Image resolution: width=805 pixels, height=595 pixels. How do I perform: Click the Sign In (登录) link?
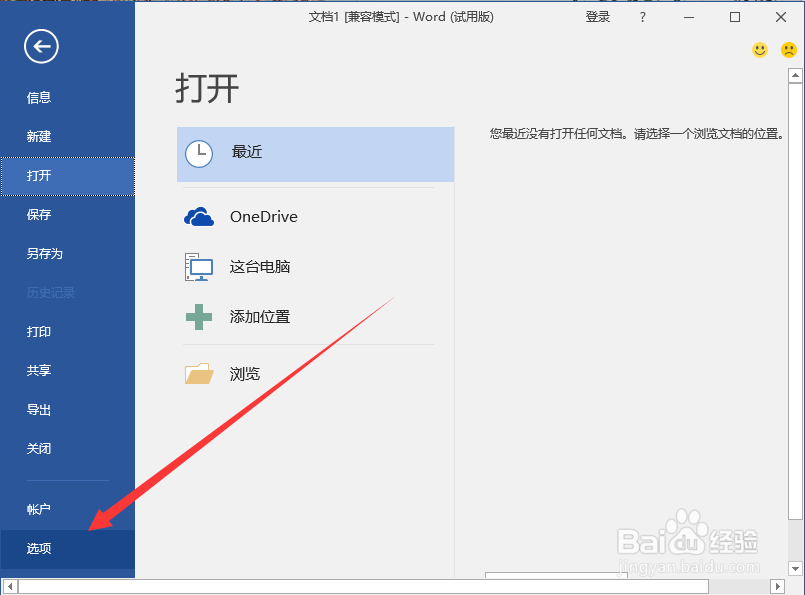pos(597,17)
